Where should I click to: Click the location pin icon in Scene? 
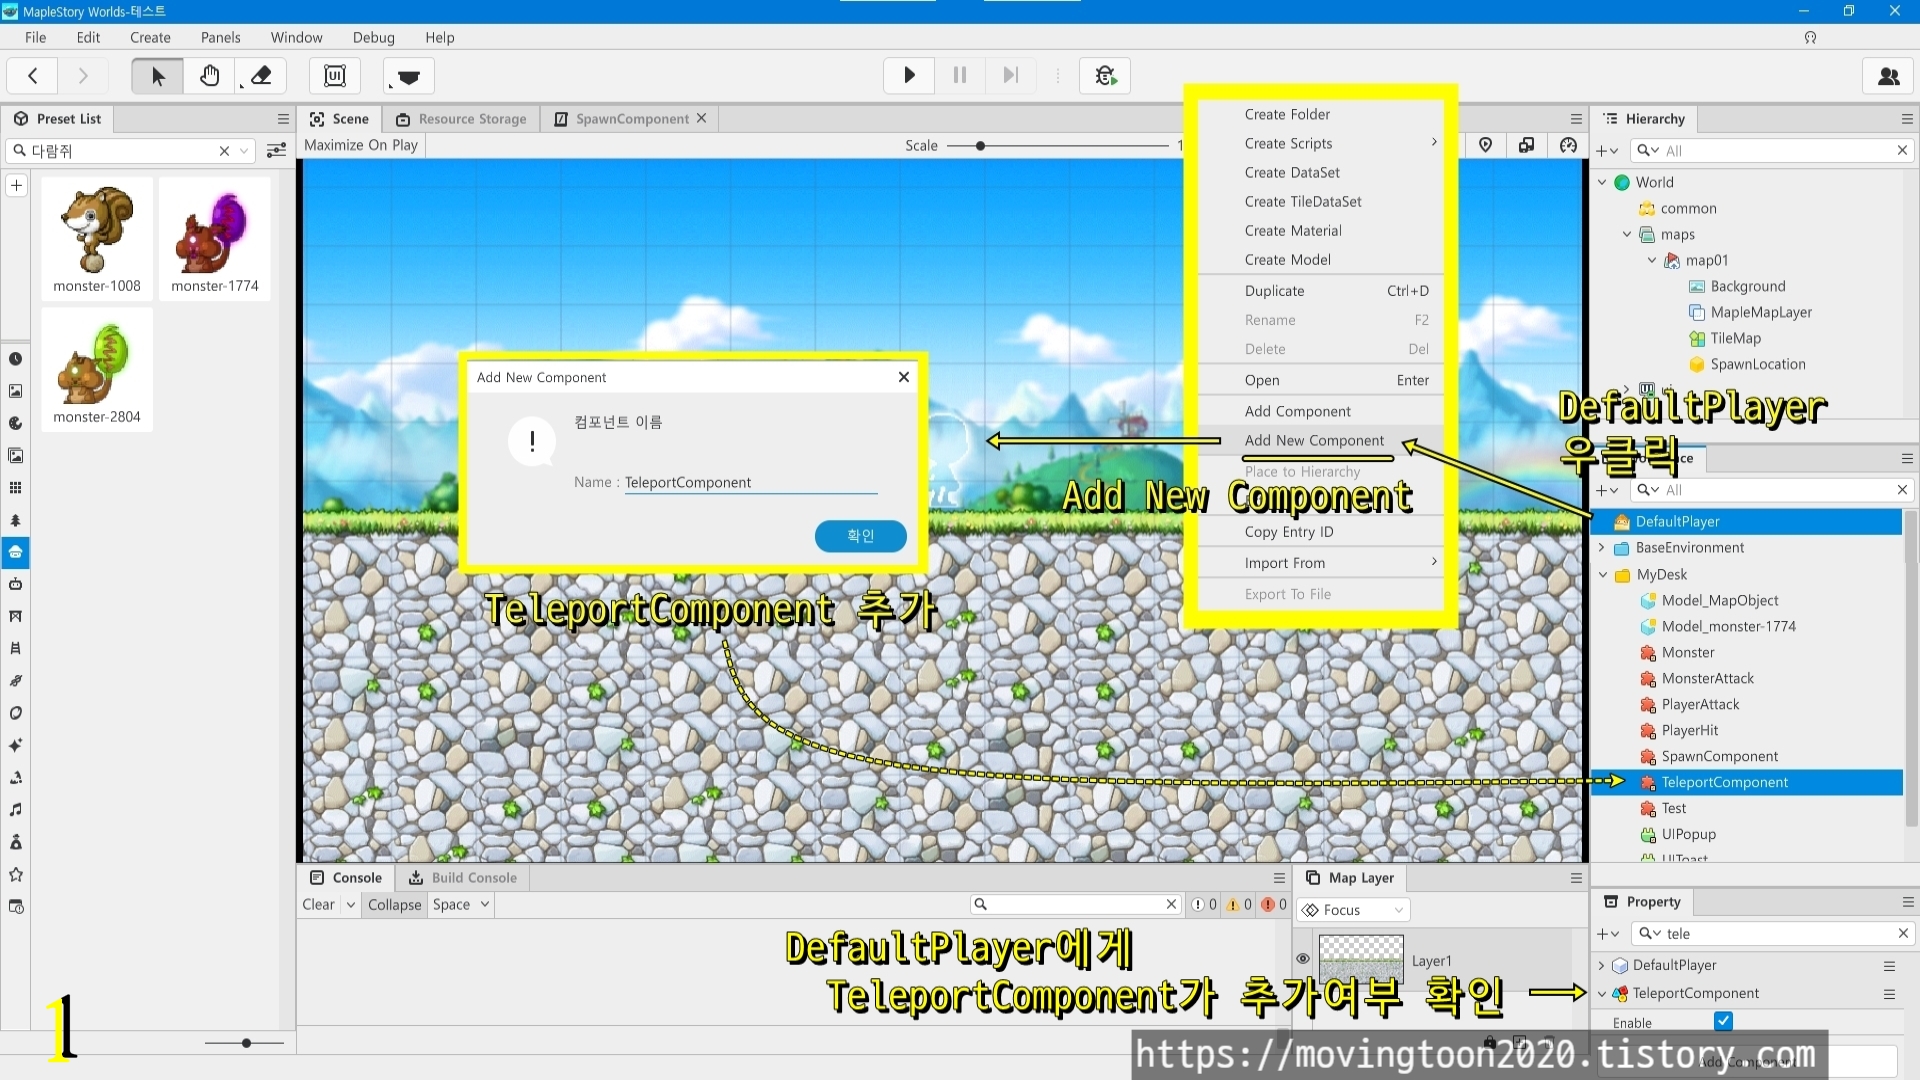pyautogui.click(x=1485, y=145)
